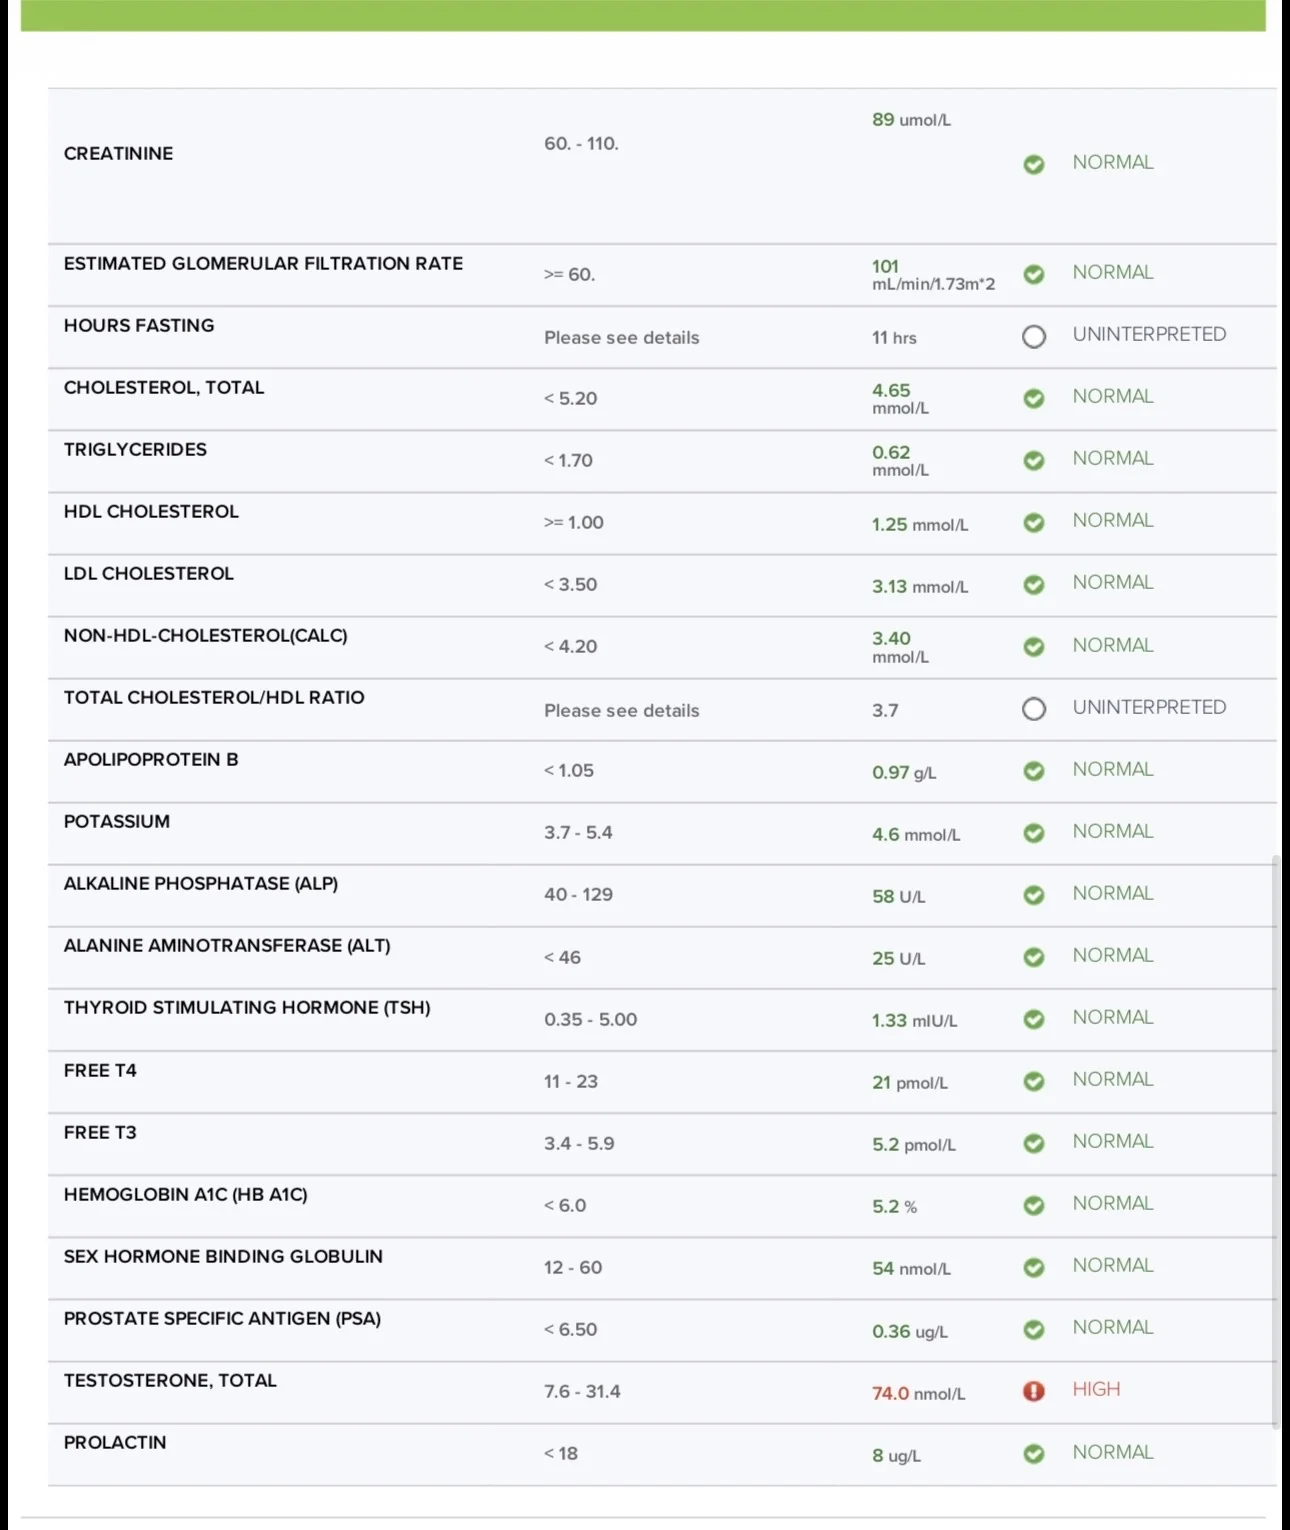Screen dimensions: 1290x1530
Task: Click the green check icon for LDL Cholesterol
Action: [x=1034, y=584]
